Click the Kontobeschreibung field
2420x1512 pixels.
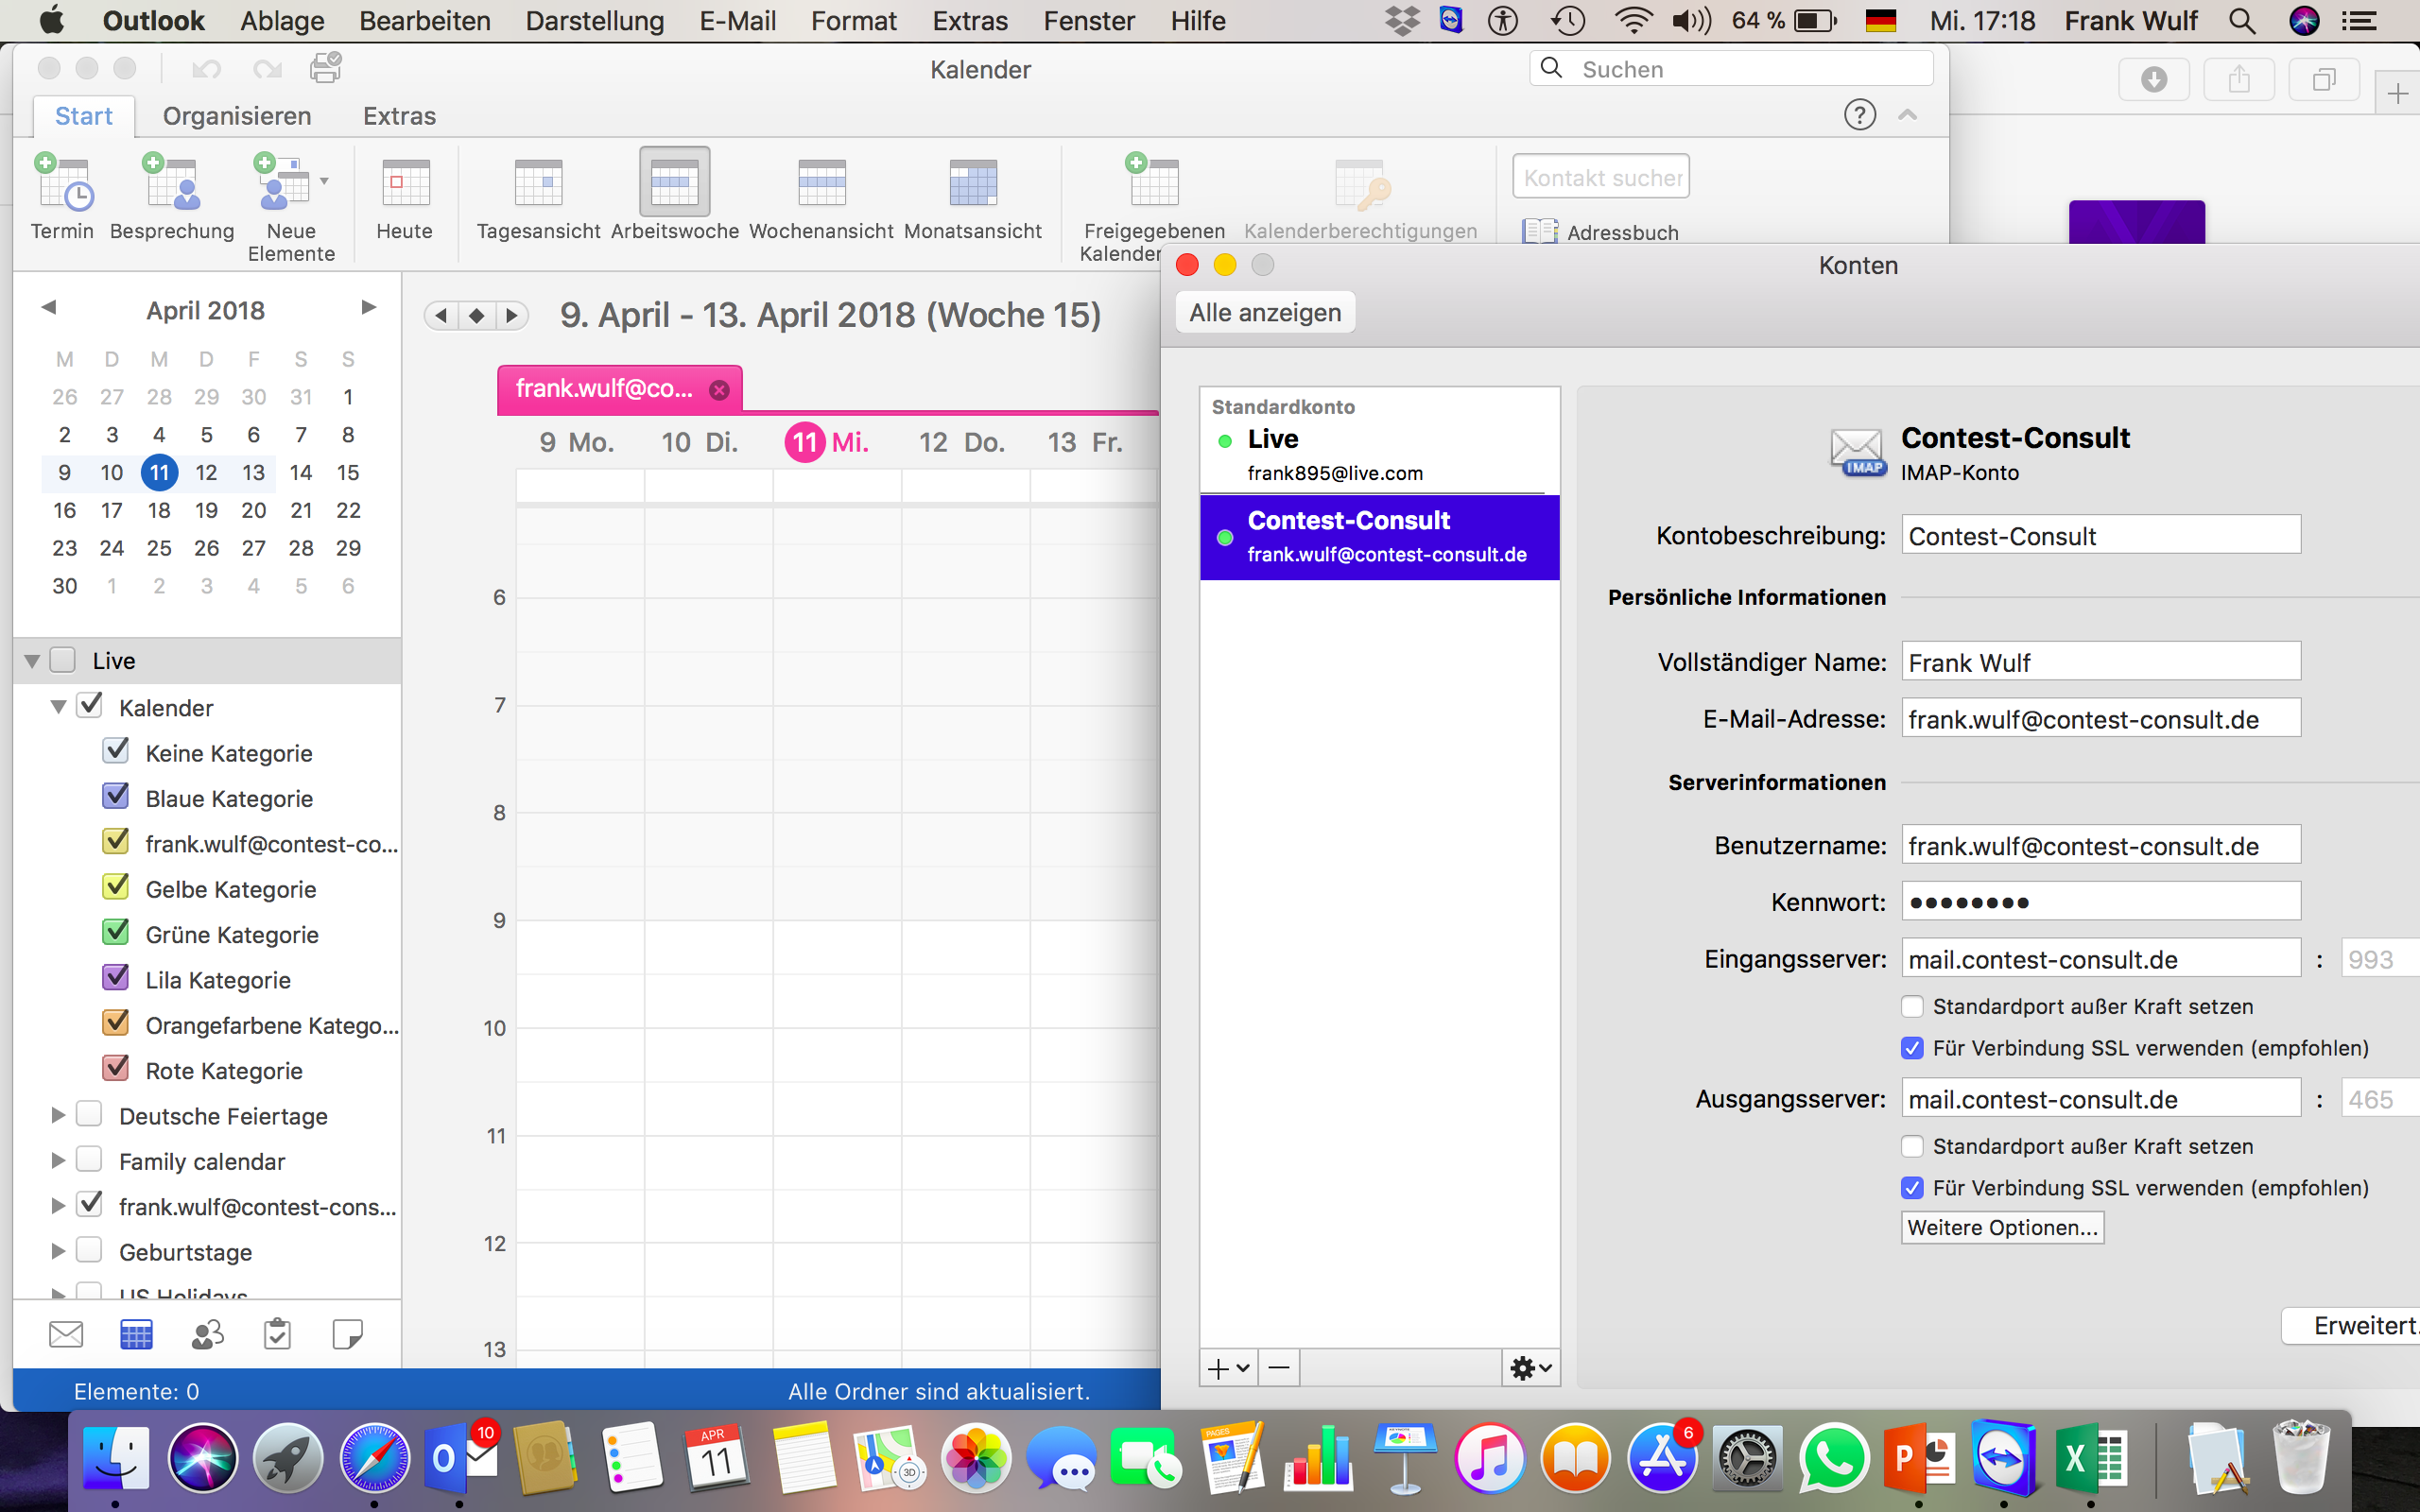click(2100, 536)
